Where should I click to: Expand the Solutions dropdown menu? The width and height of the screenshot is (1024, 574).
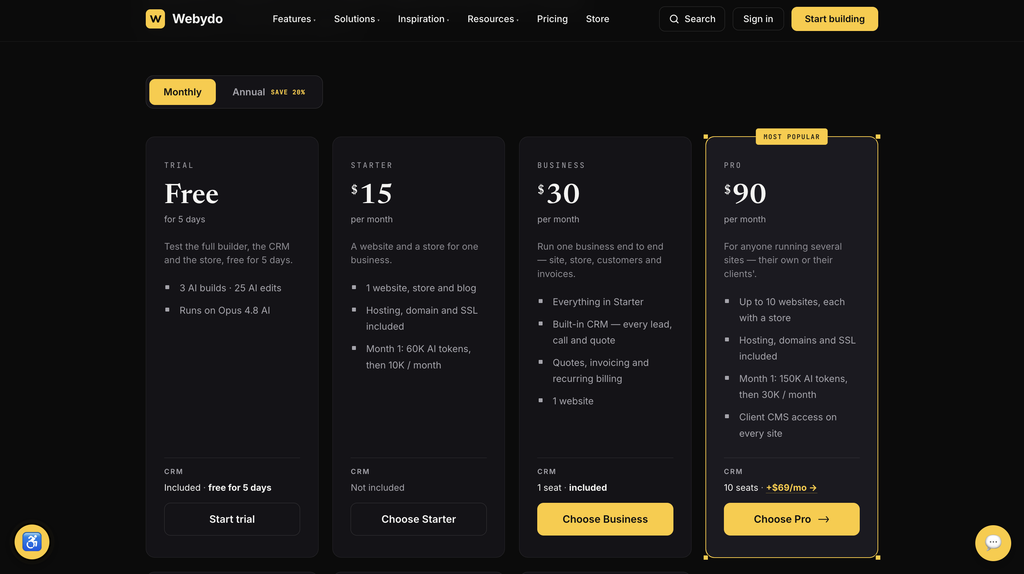357,19
